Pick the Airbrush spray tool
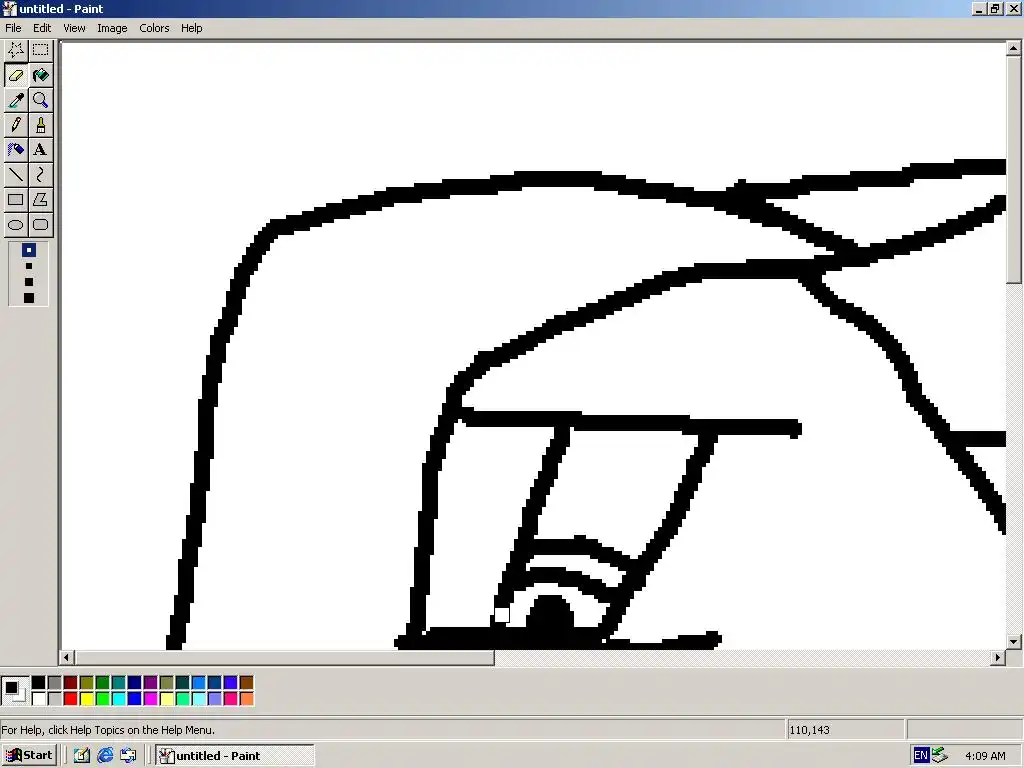The image size is (1024, 768). [x=16, y=150]
